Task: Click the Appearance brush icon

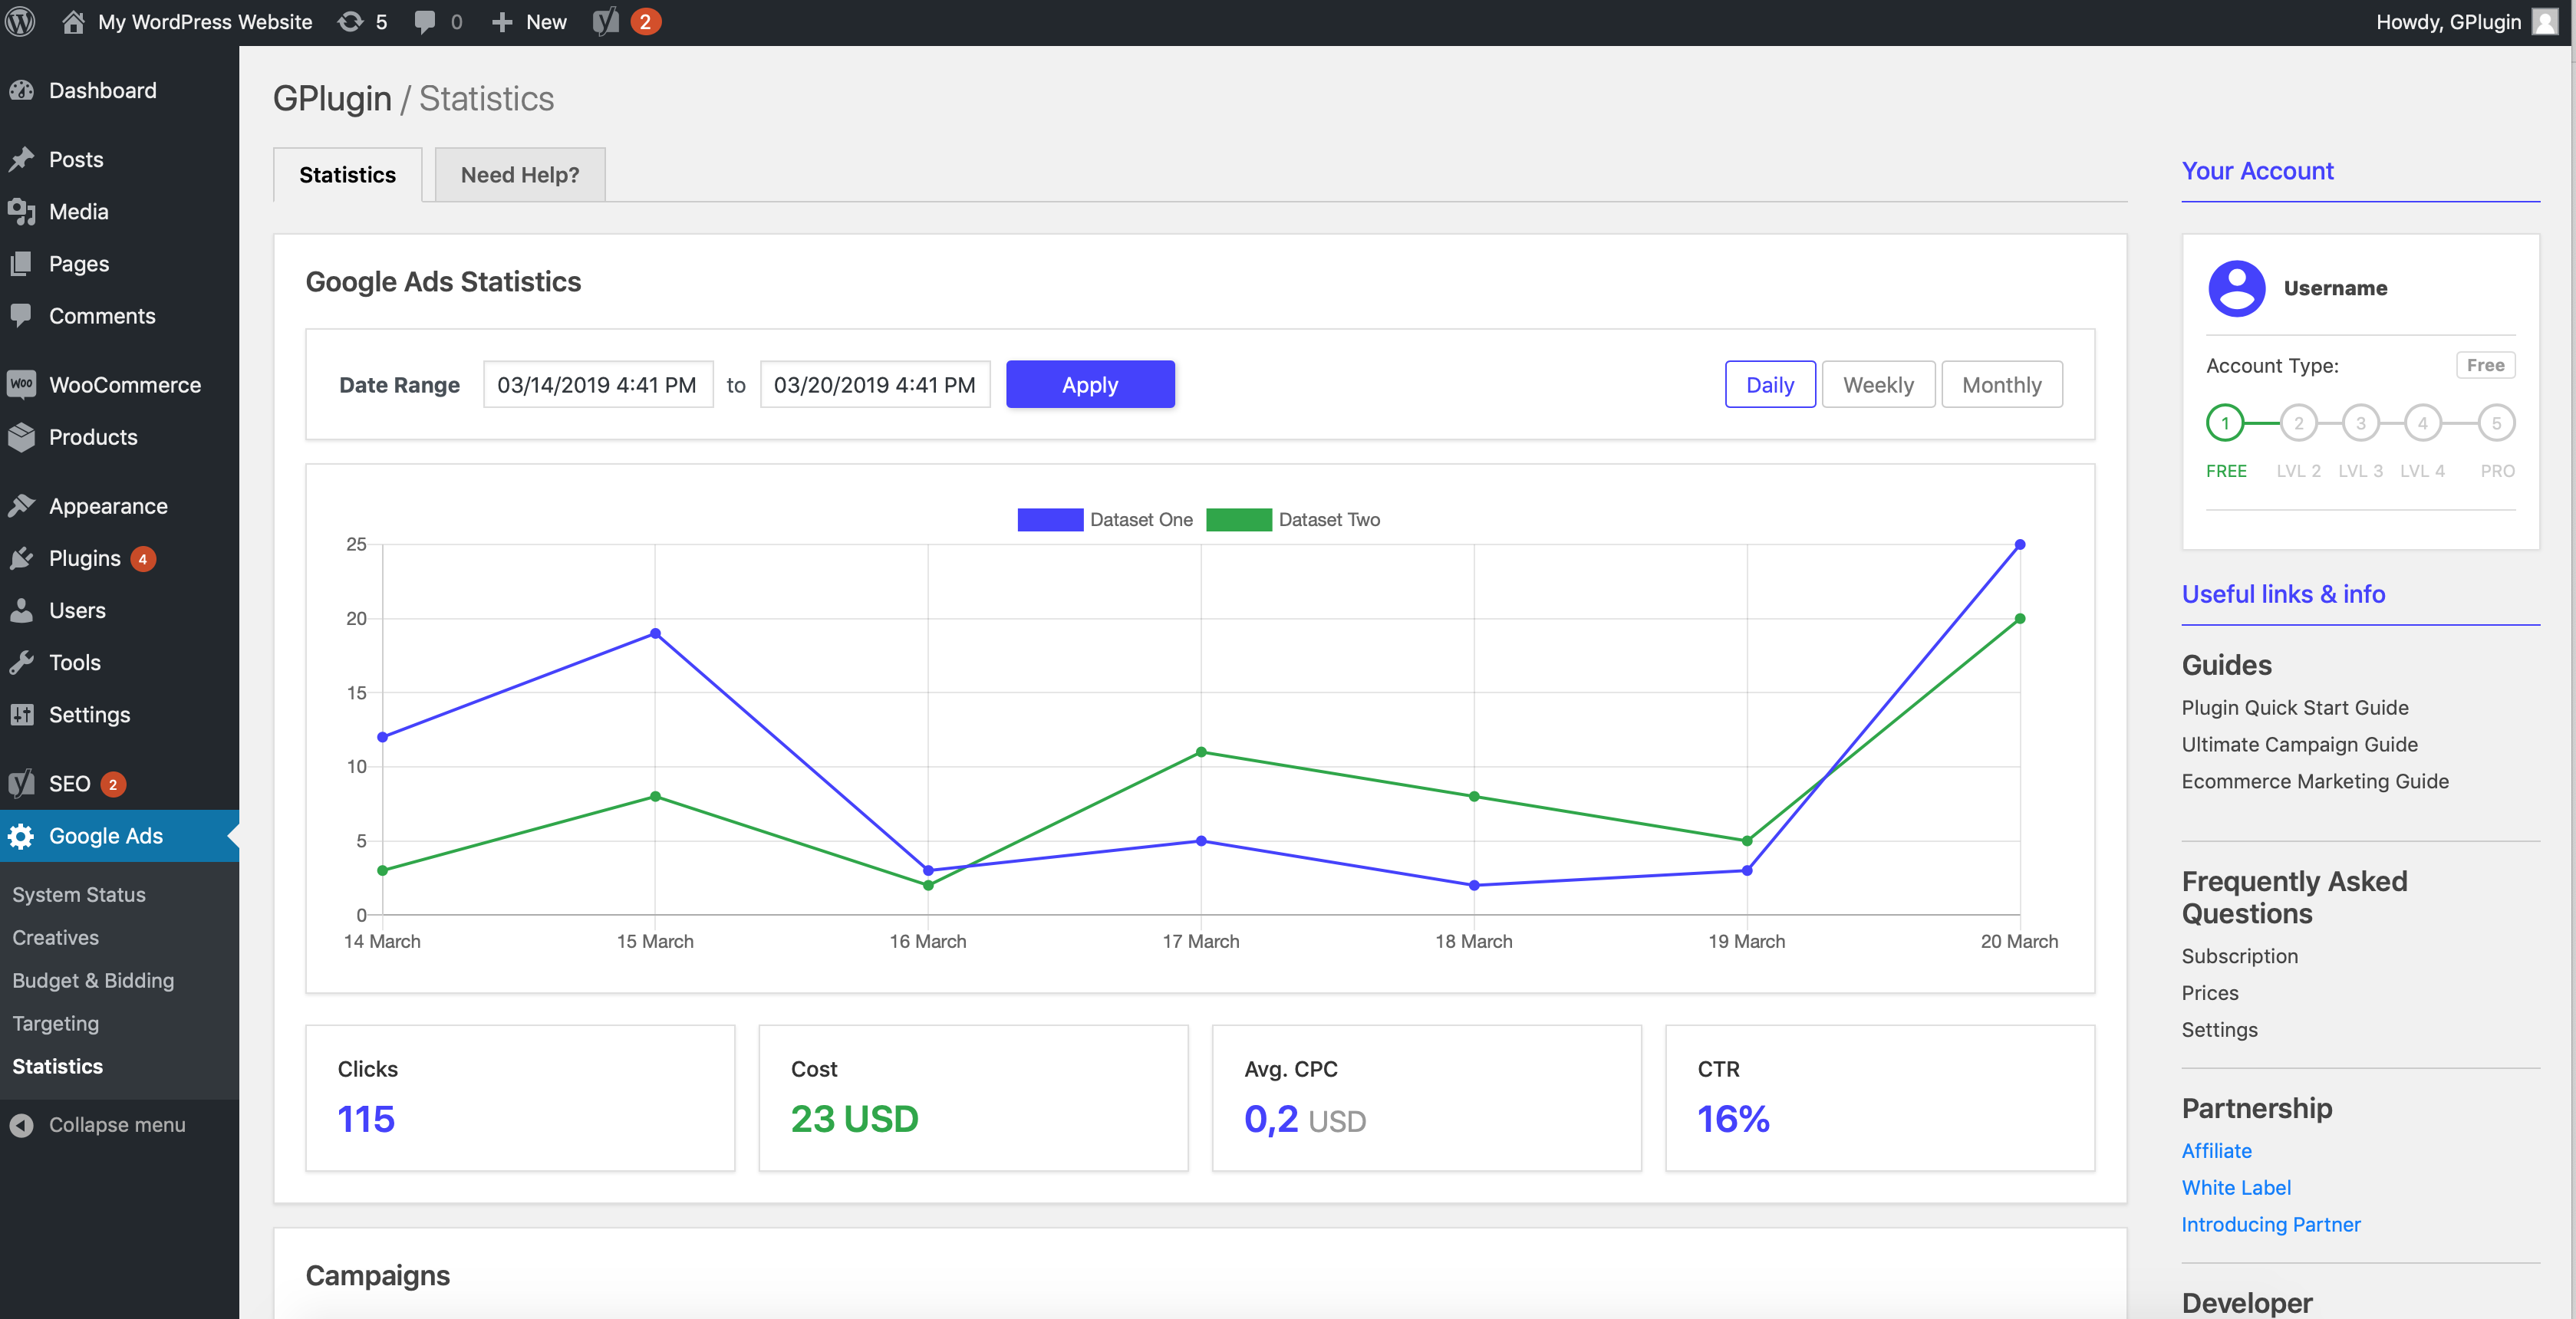Action: pyautogui.click(x=22, y=506)
